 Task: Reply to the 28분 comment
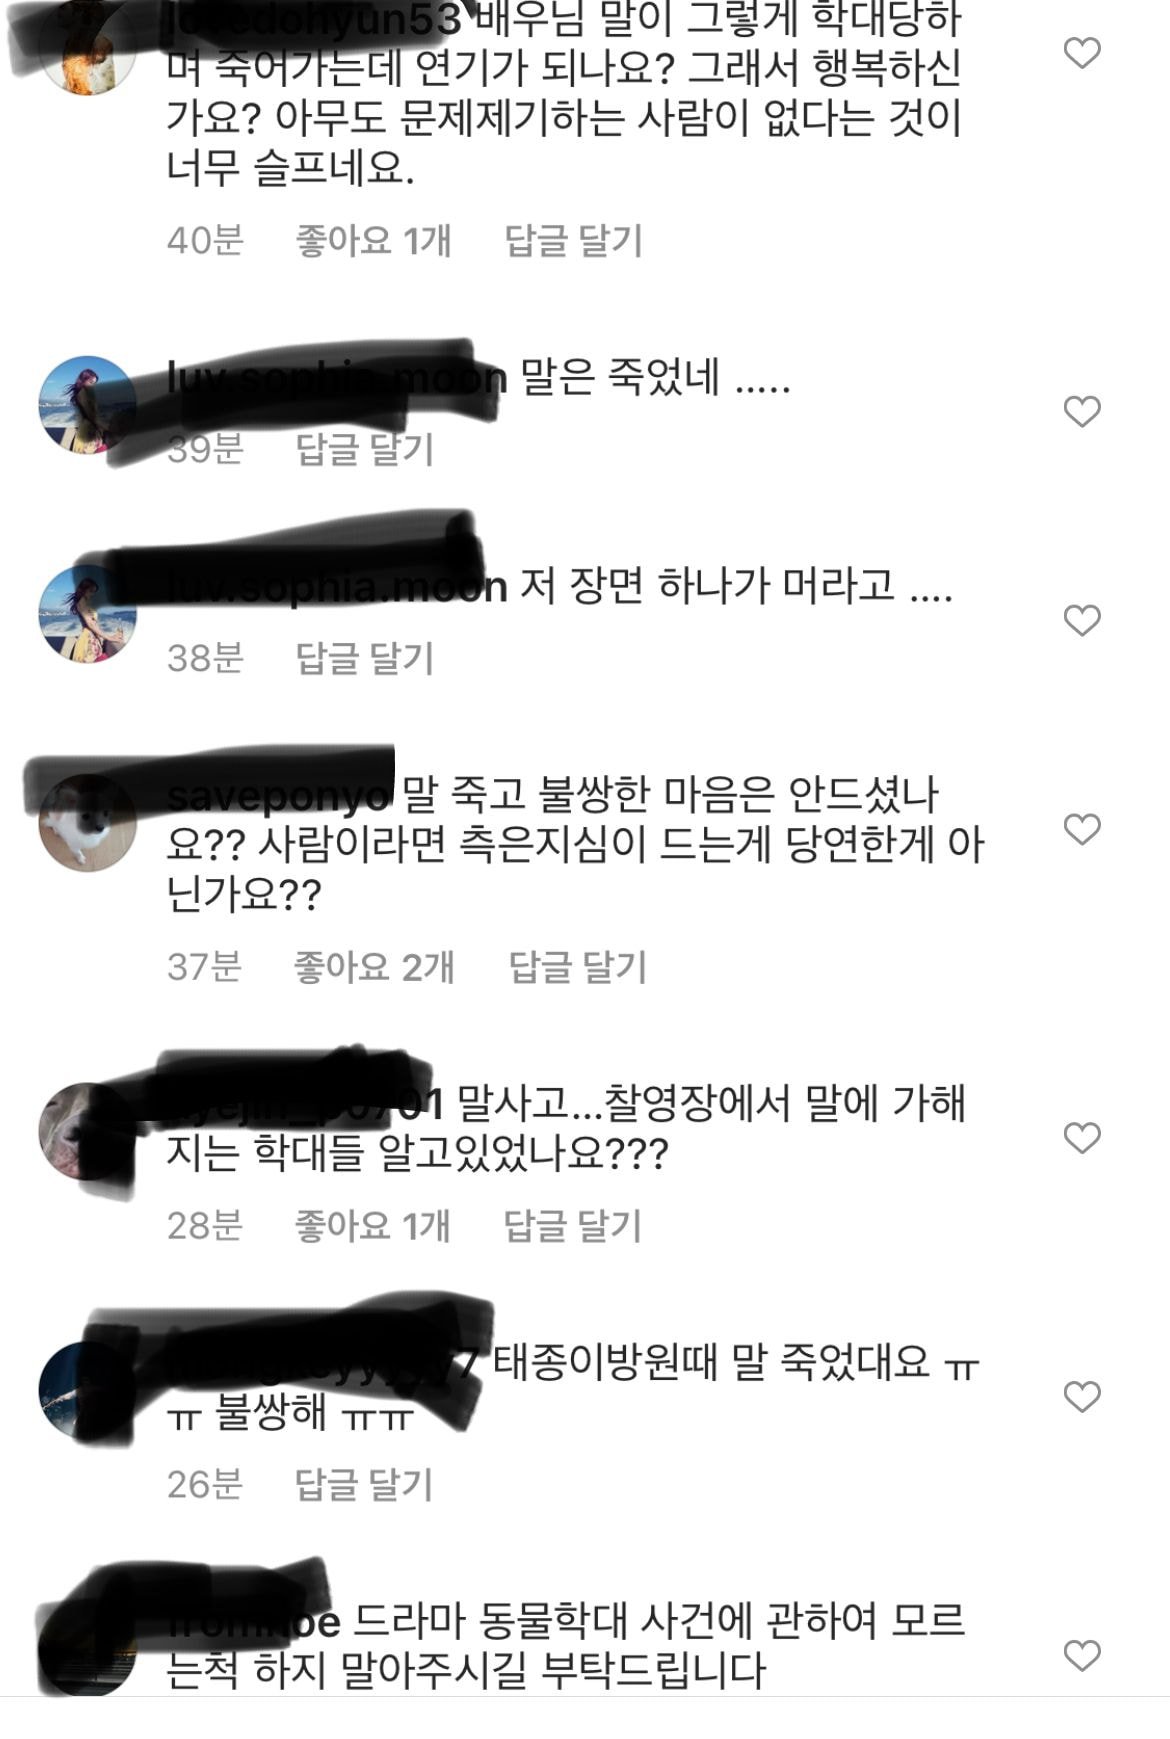572,1225
